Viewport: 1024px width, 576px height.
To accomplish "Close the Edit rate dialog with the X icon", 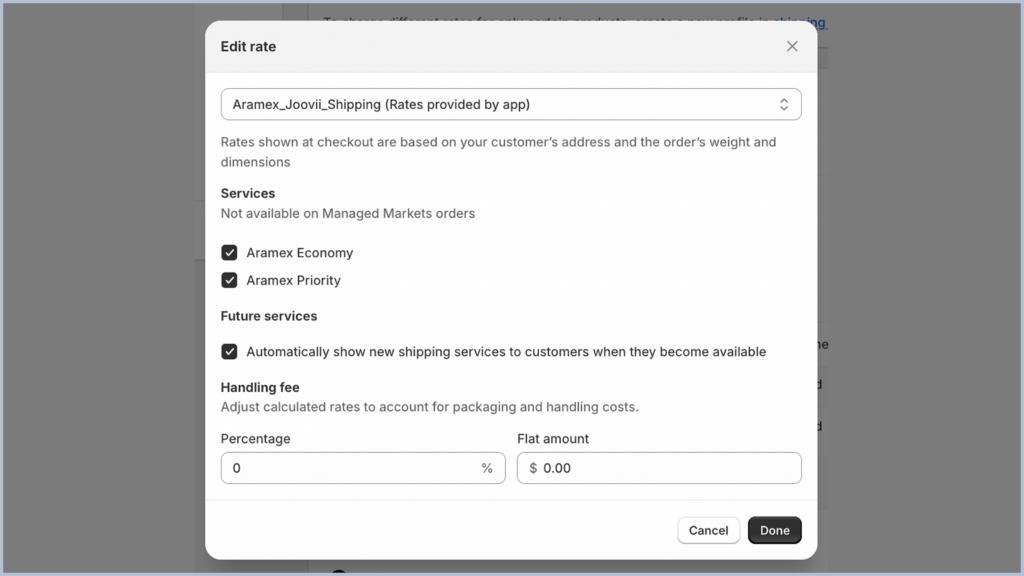I will [792, 46].
